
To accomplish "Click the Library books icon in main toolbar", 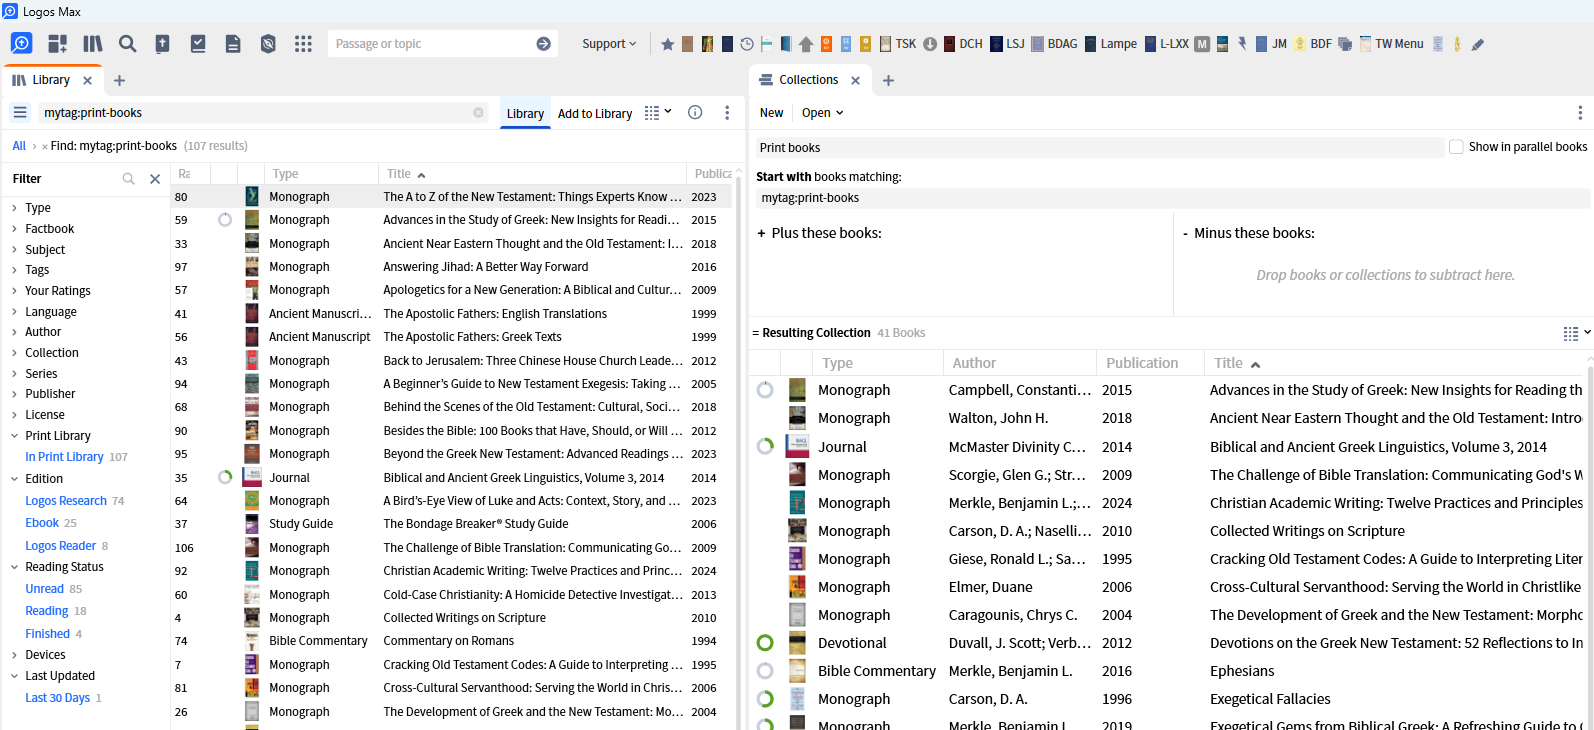I will [93, 43].
